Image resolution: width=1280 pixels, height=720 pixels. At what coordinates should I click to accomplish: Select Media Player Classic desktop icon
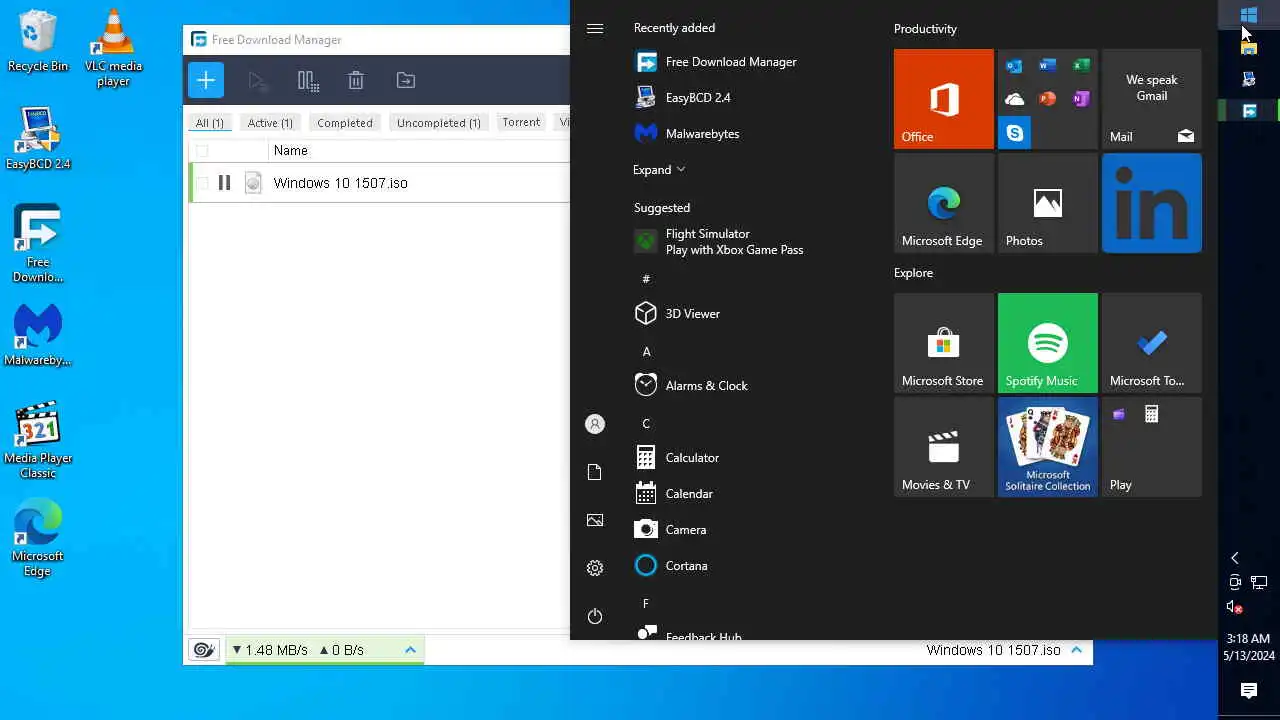pos(38,441)
